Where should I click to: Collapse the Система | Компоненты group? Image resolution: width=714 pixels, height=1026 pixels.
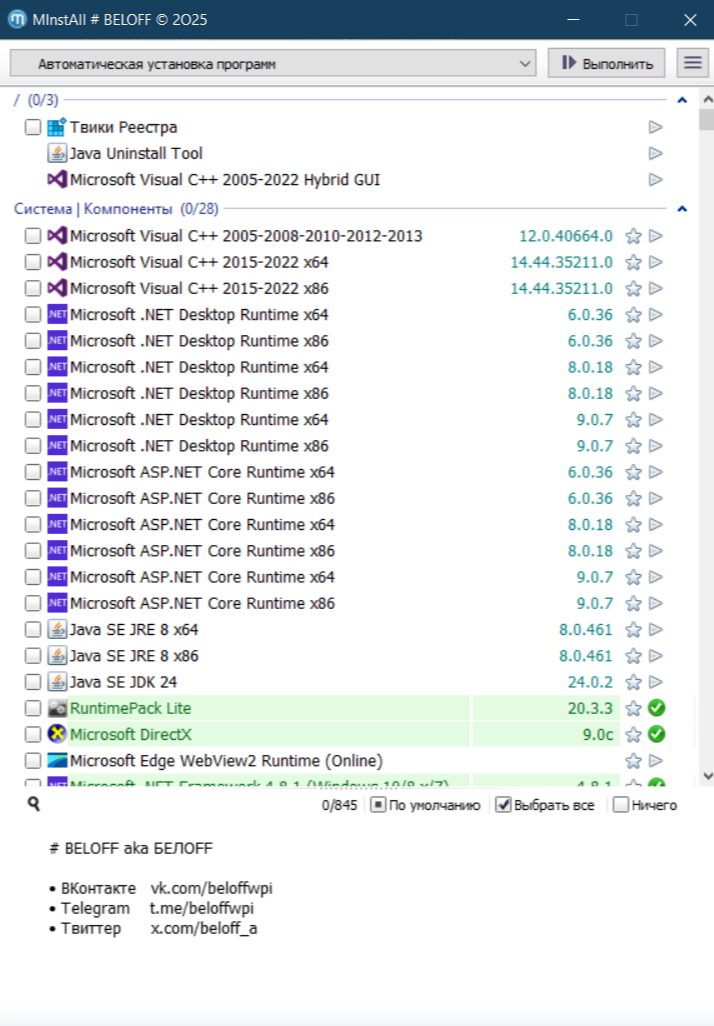pos(682,209)
